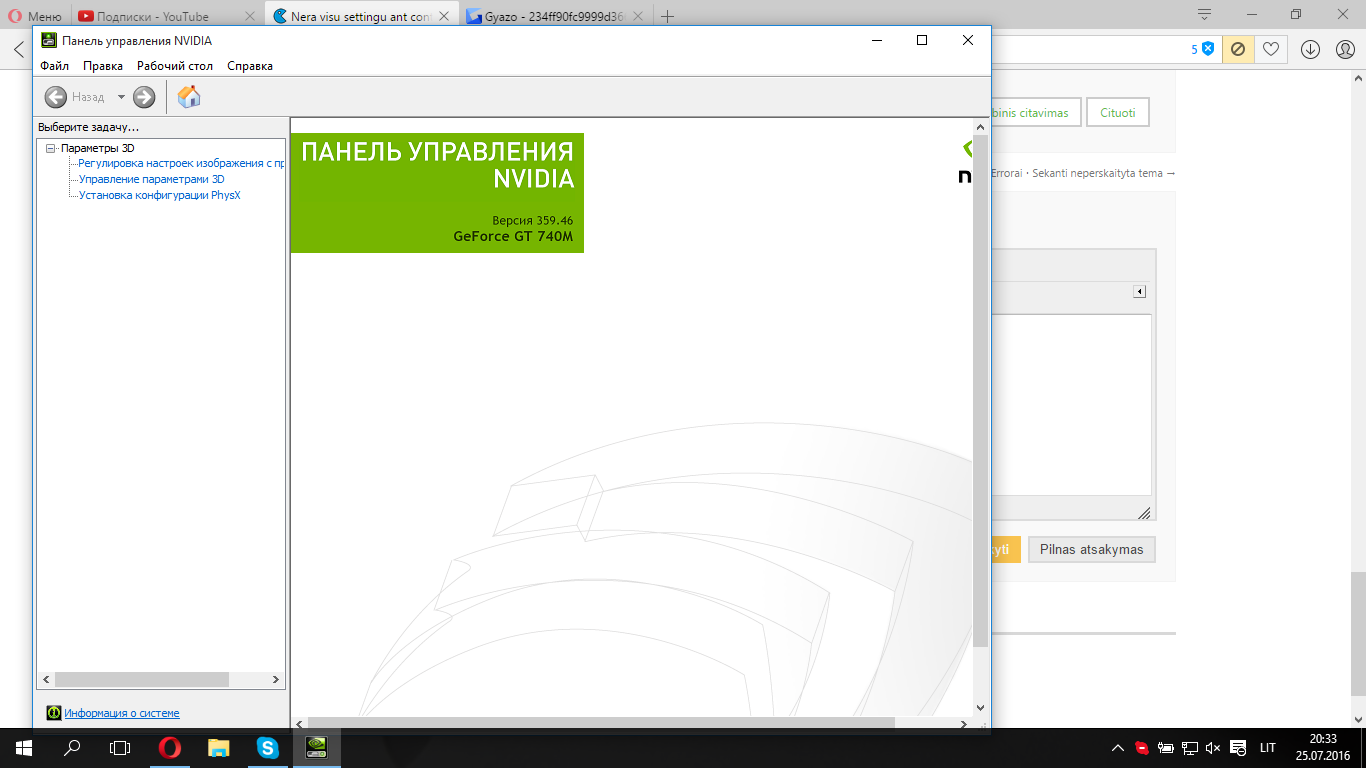Open the Action Center notification icon
Viewport: 1366px width, 768px height.
click(x=1238, y=748)
